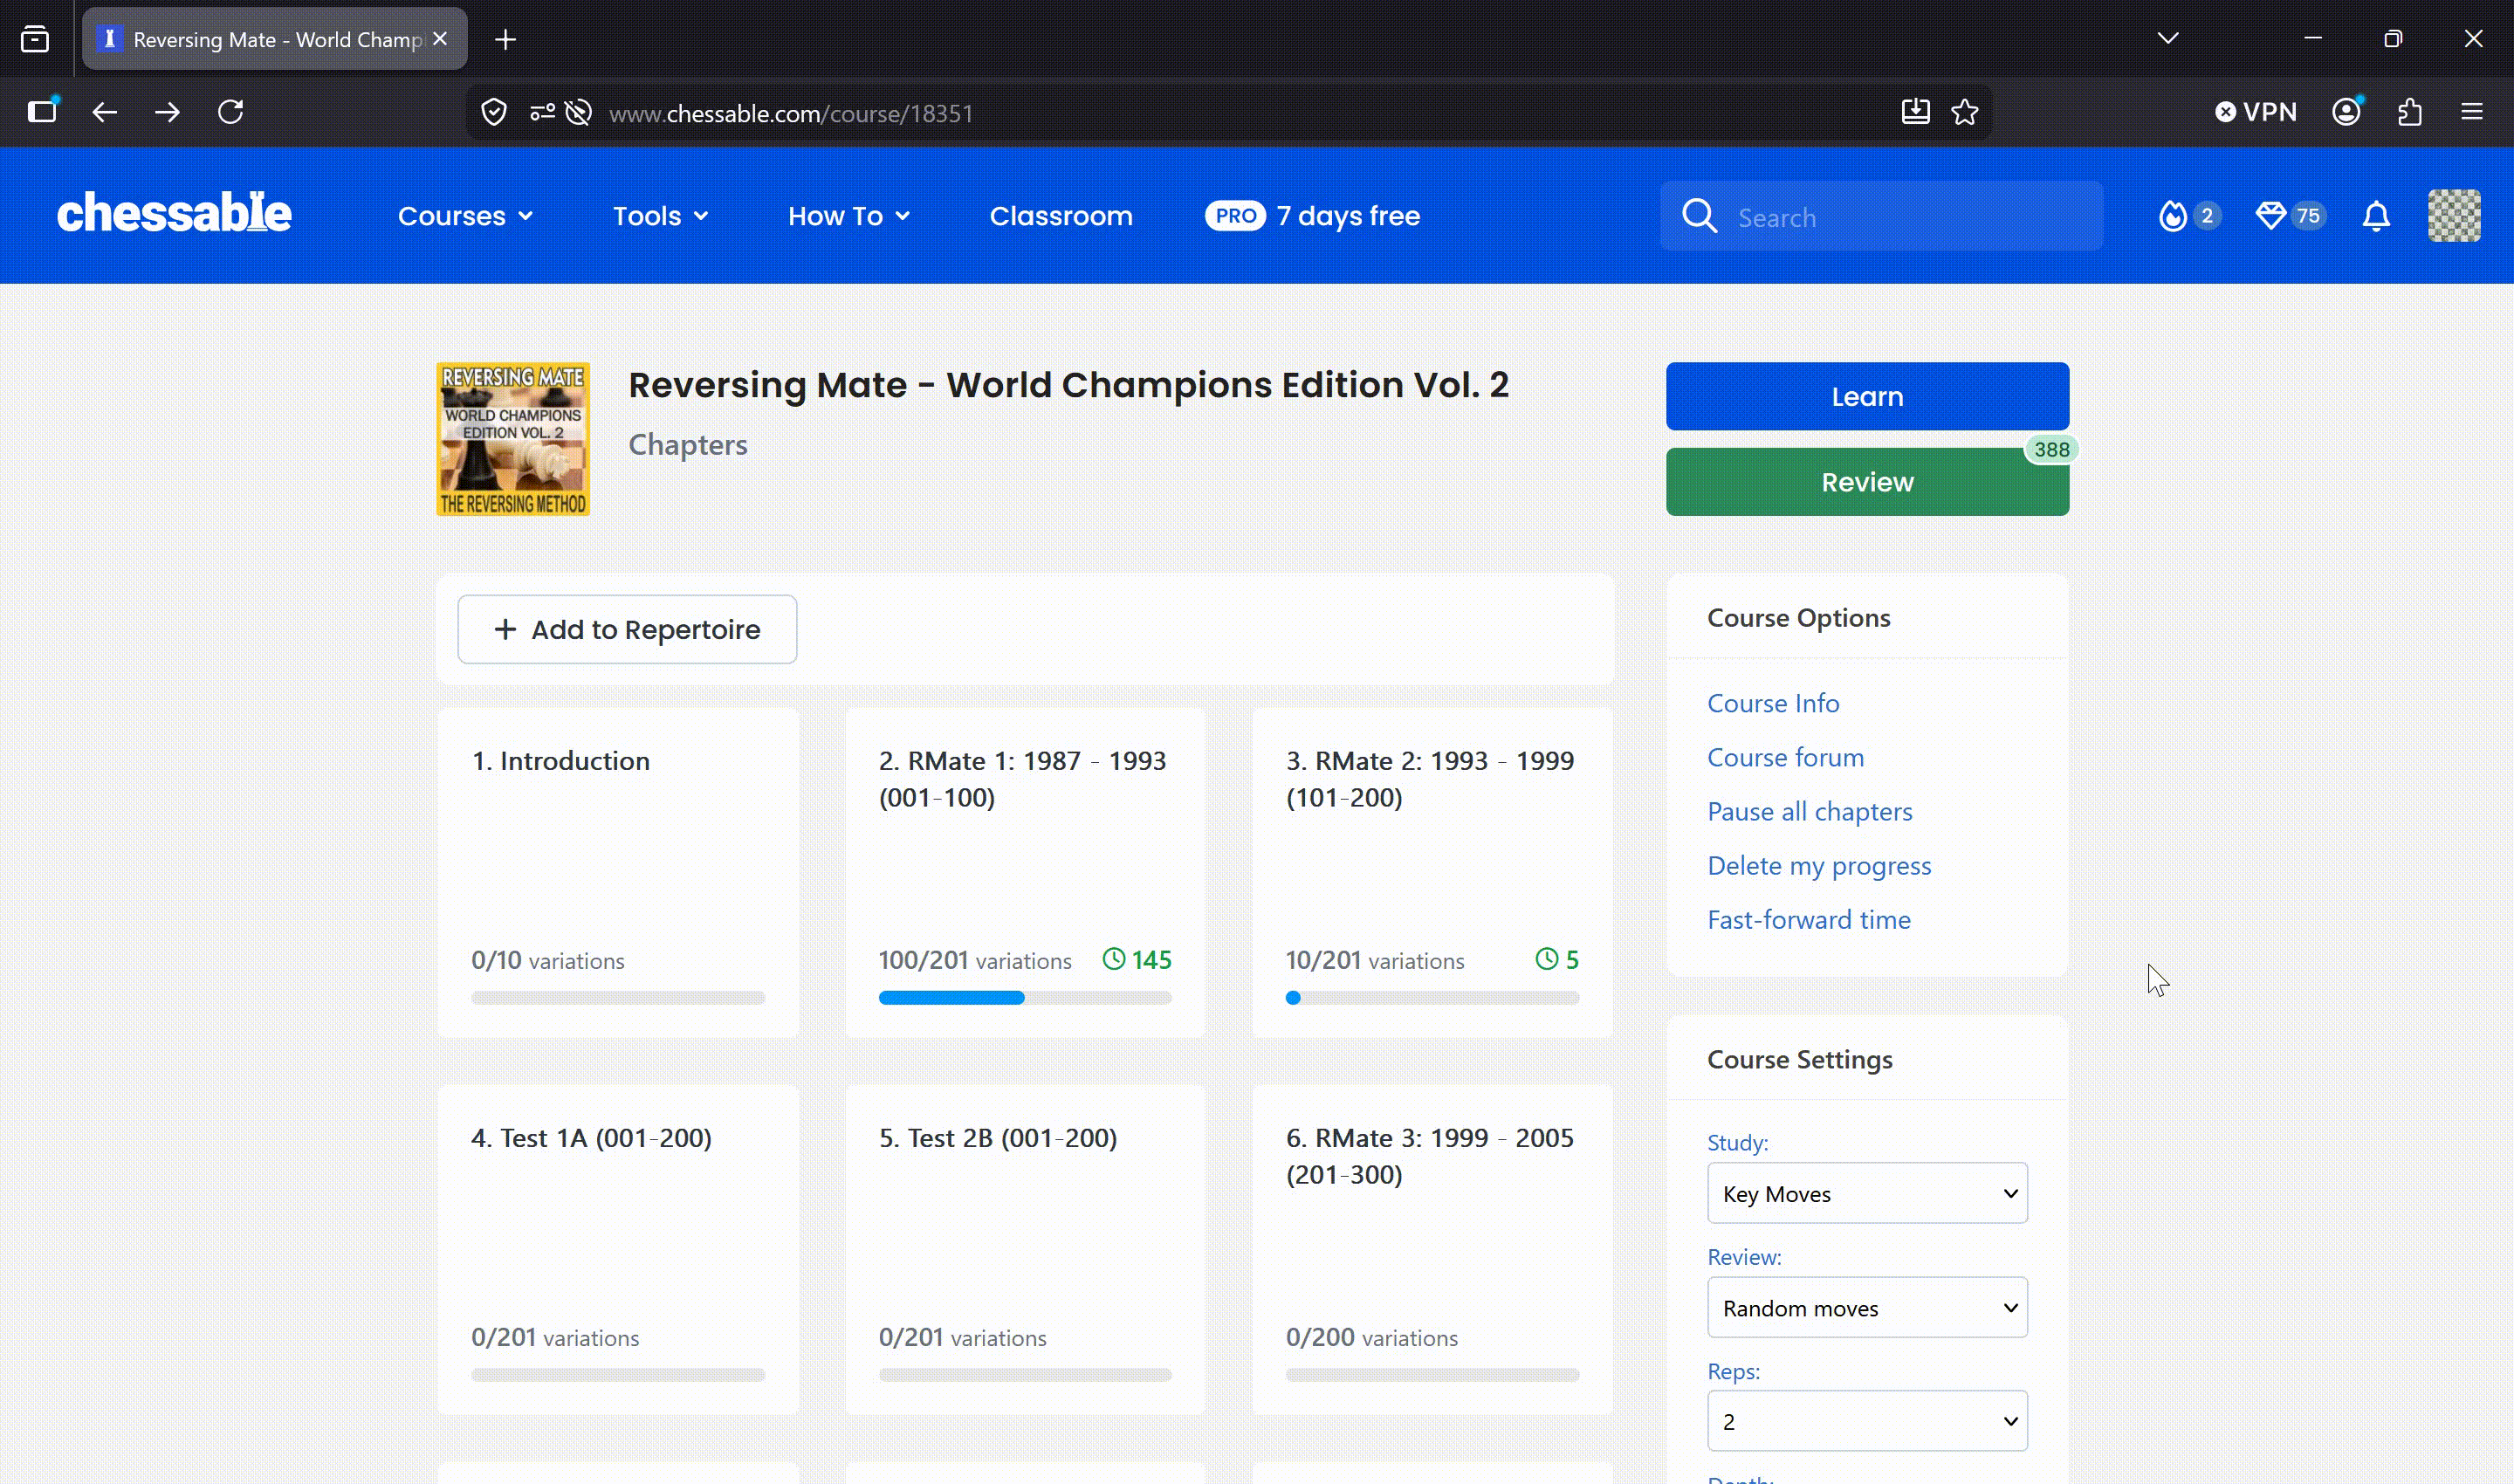Click the course title heading
Image resolution: width=2514 pixels, height=1484 pixels.
pos(1068,385)
